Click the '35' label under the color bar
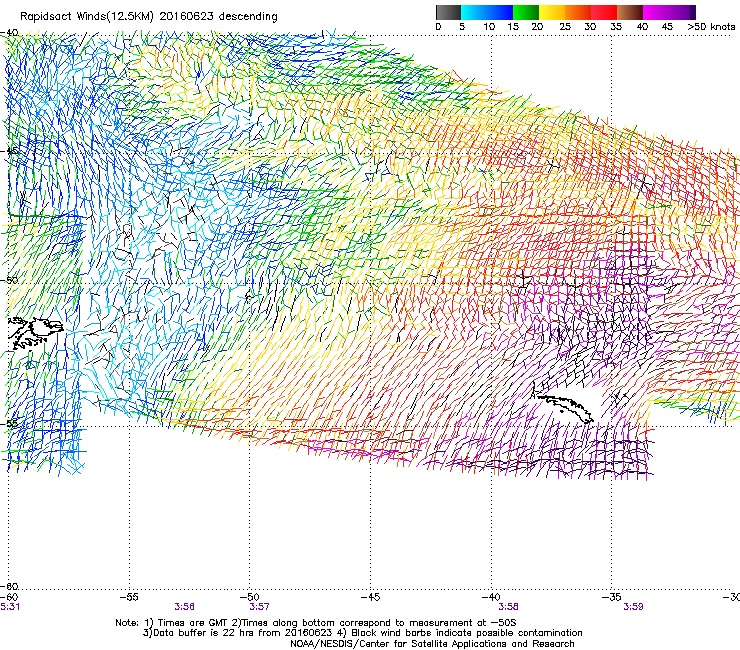The image size is (740, 650). pos(616,27)
